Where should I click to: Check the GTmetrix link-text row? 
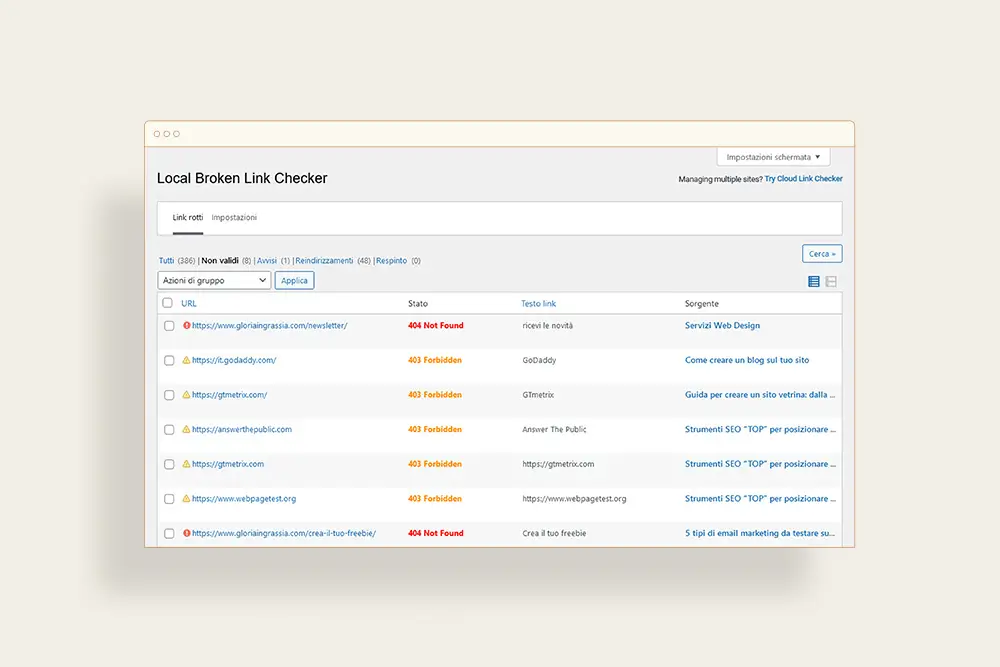169,395
